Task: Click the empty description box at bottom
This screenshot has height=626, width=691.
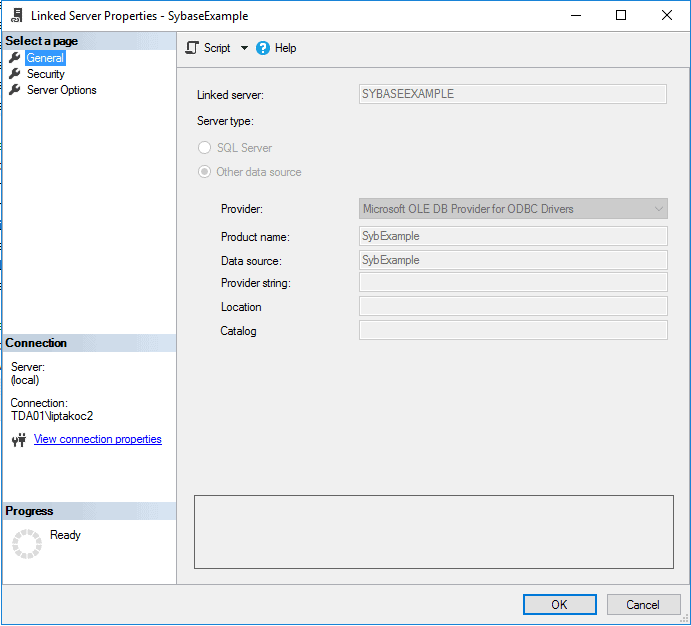Action: click(434, 532)
